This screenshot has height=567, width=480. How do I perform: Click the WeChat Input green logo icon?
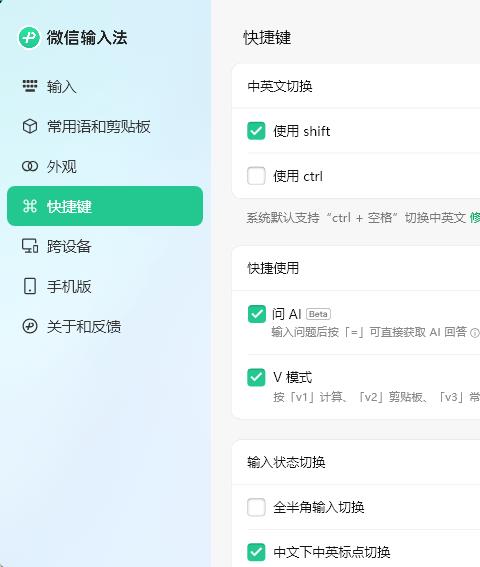pos(29,37)
